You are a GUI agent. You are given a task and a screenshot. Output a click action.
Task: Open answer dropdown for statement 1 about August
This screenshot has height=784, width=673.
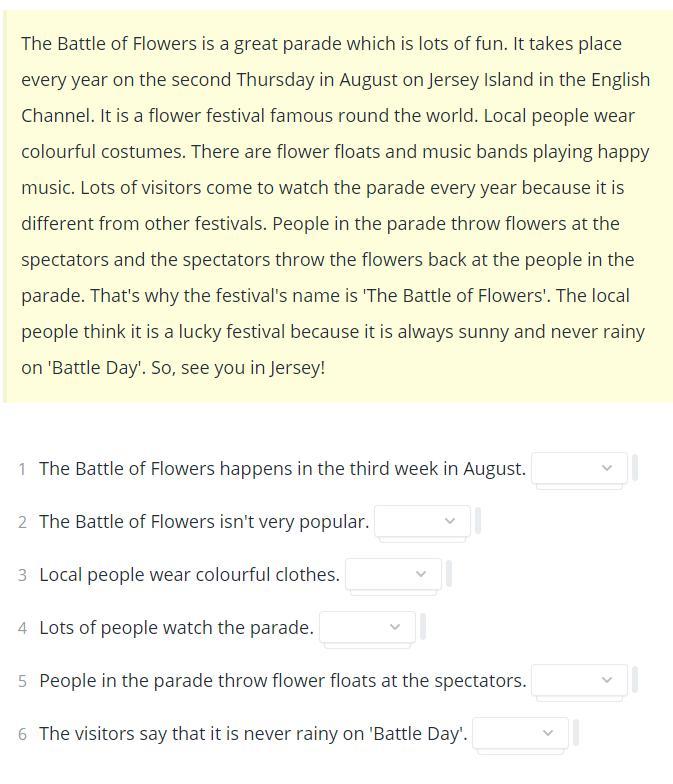[x=579, y=468]
